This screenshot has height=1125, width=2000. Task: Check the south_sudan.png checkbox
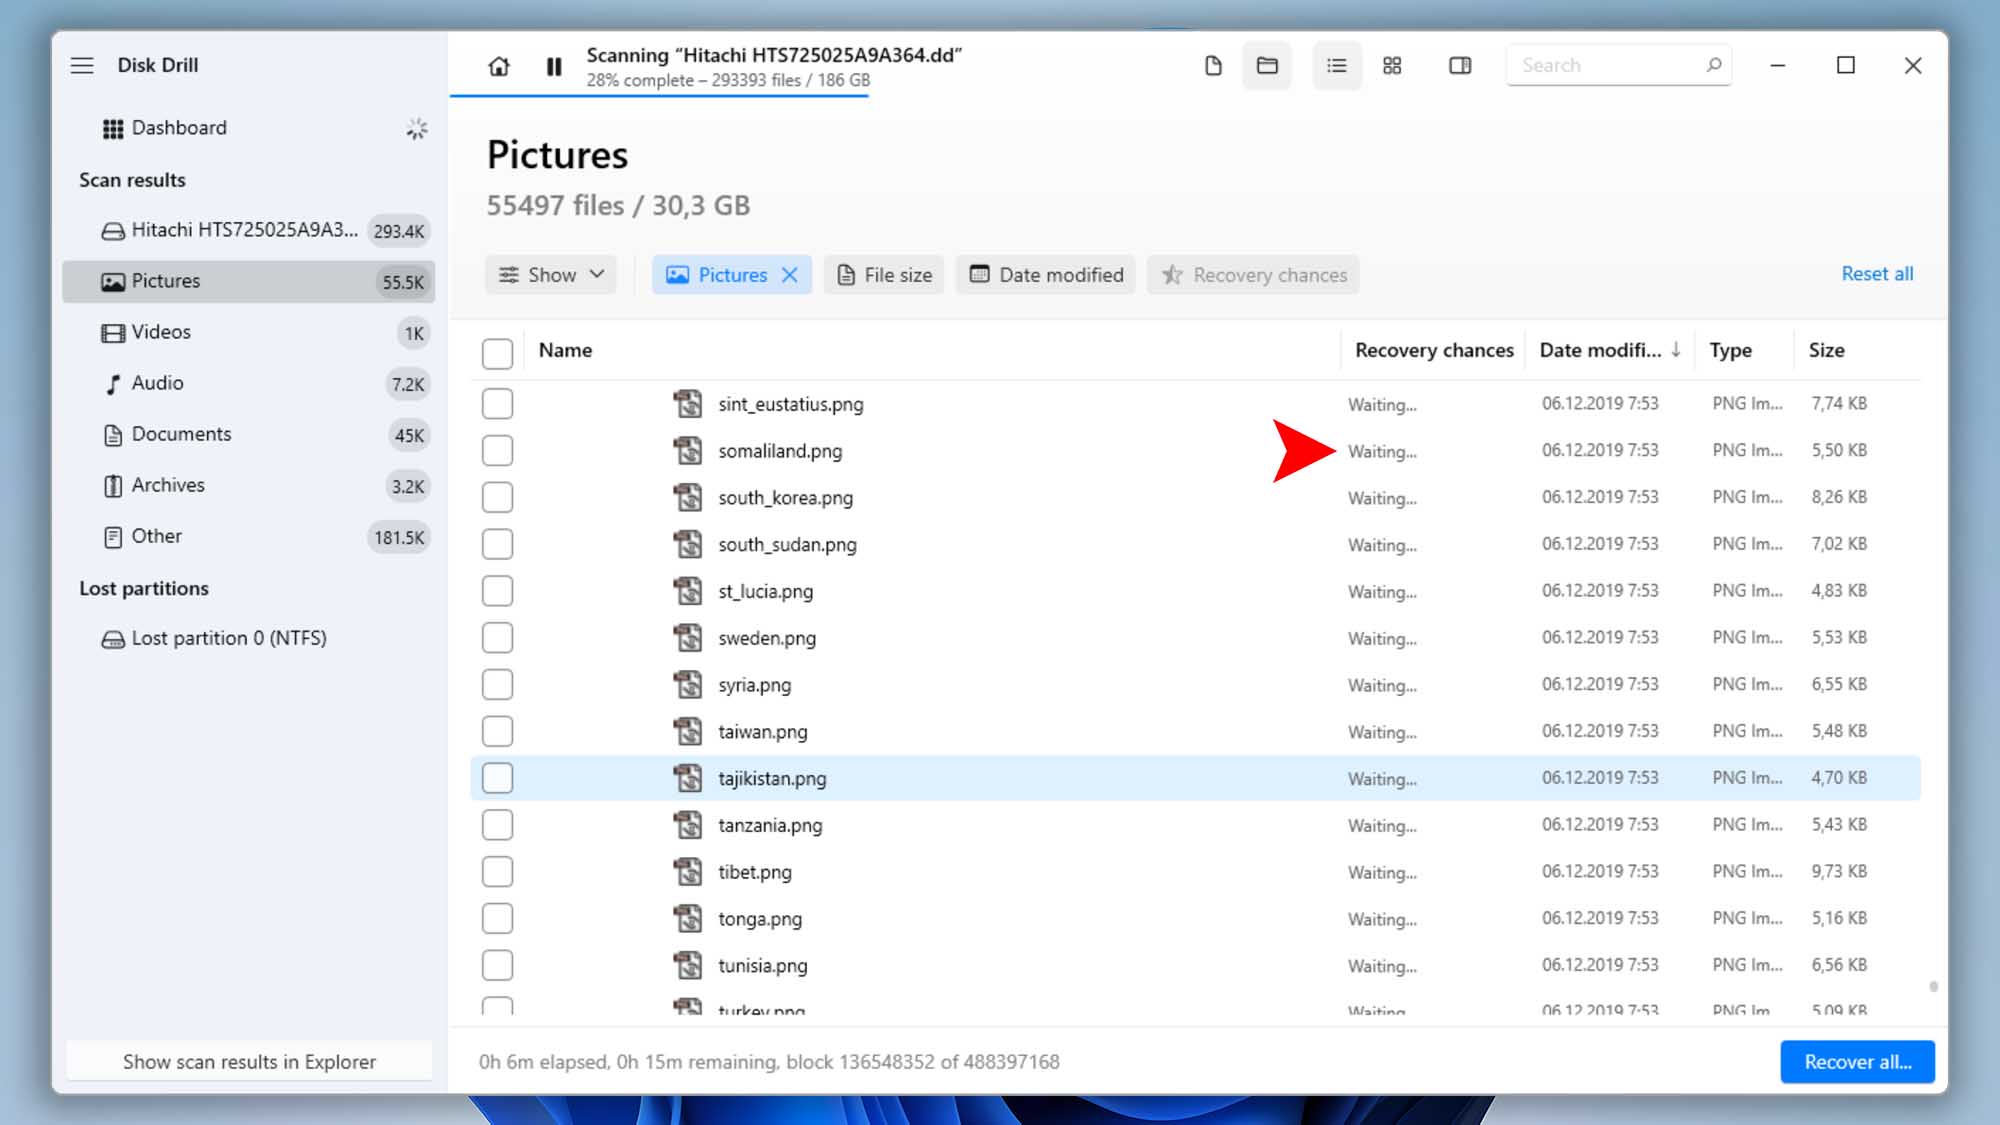click(497, 544)
